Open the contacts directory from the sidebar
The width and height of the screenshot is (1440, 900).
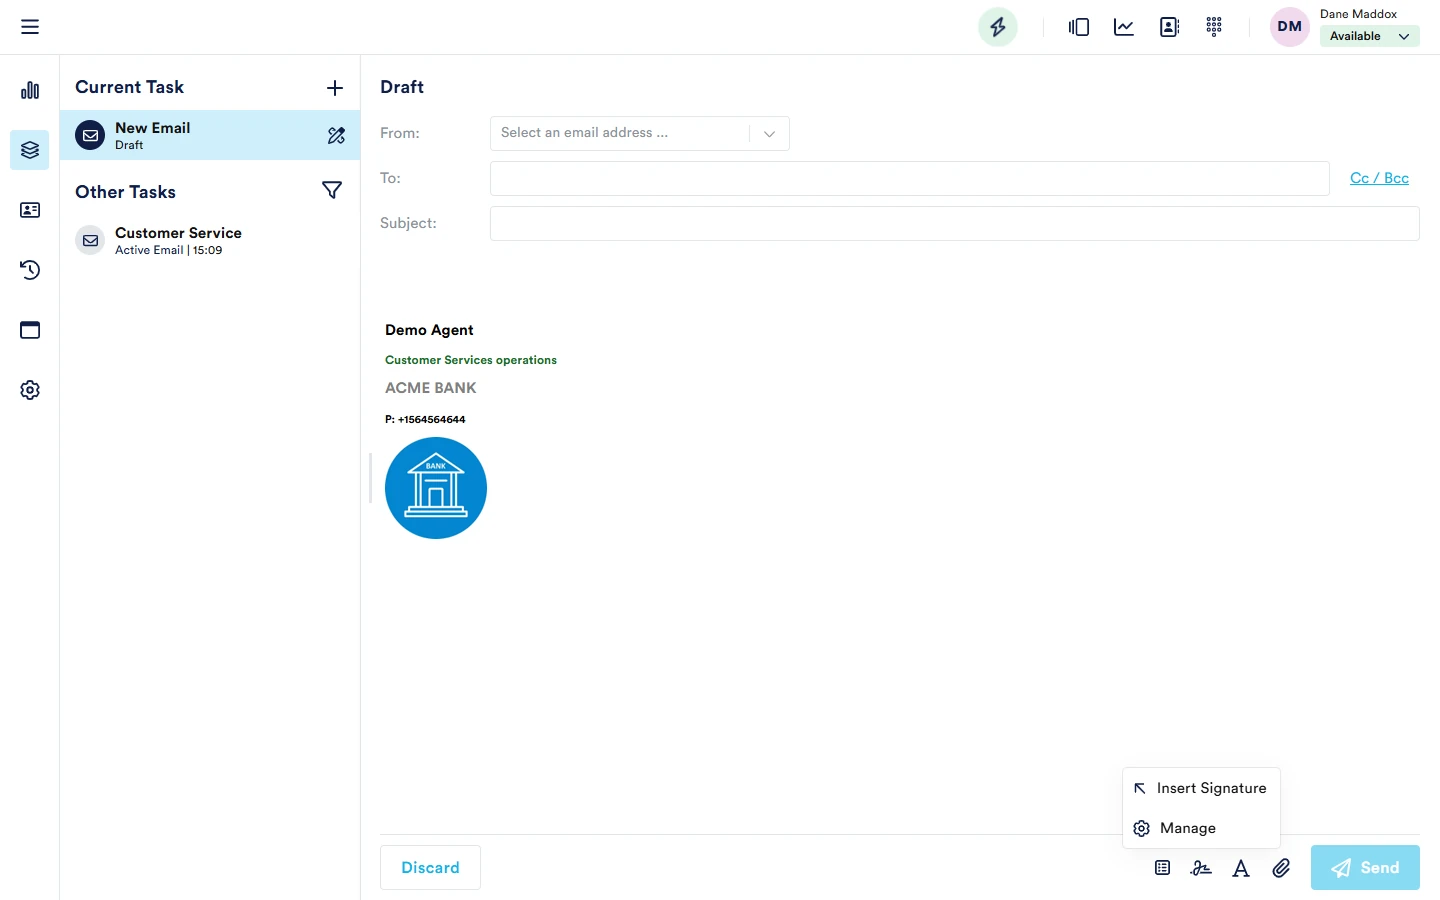click(x=30, y=210)
